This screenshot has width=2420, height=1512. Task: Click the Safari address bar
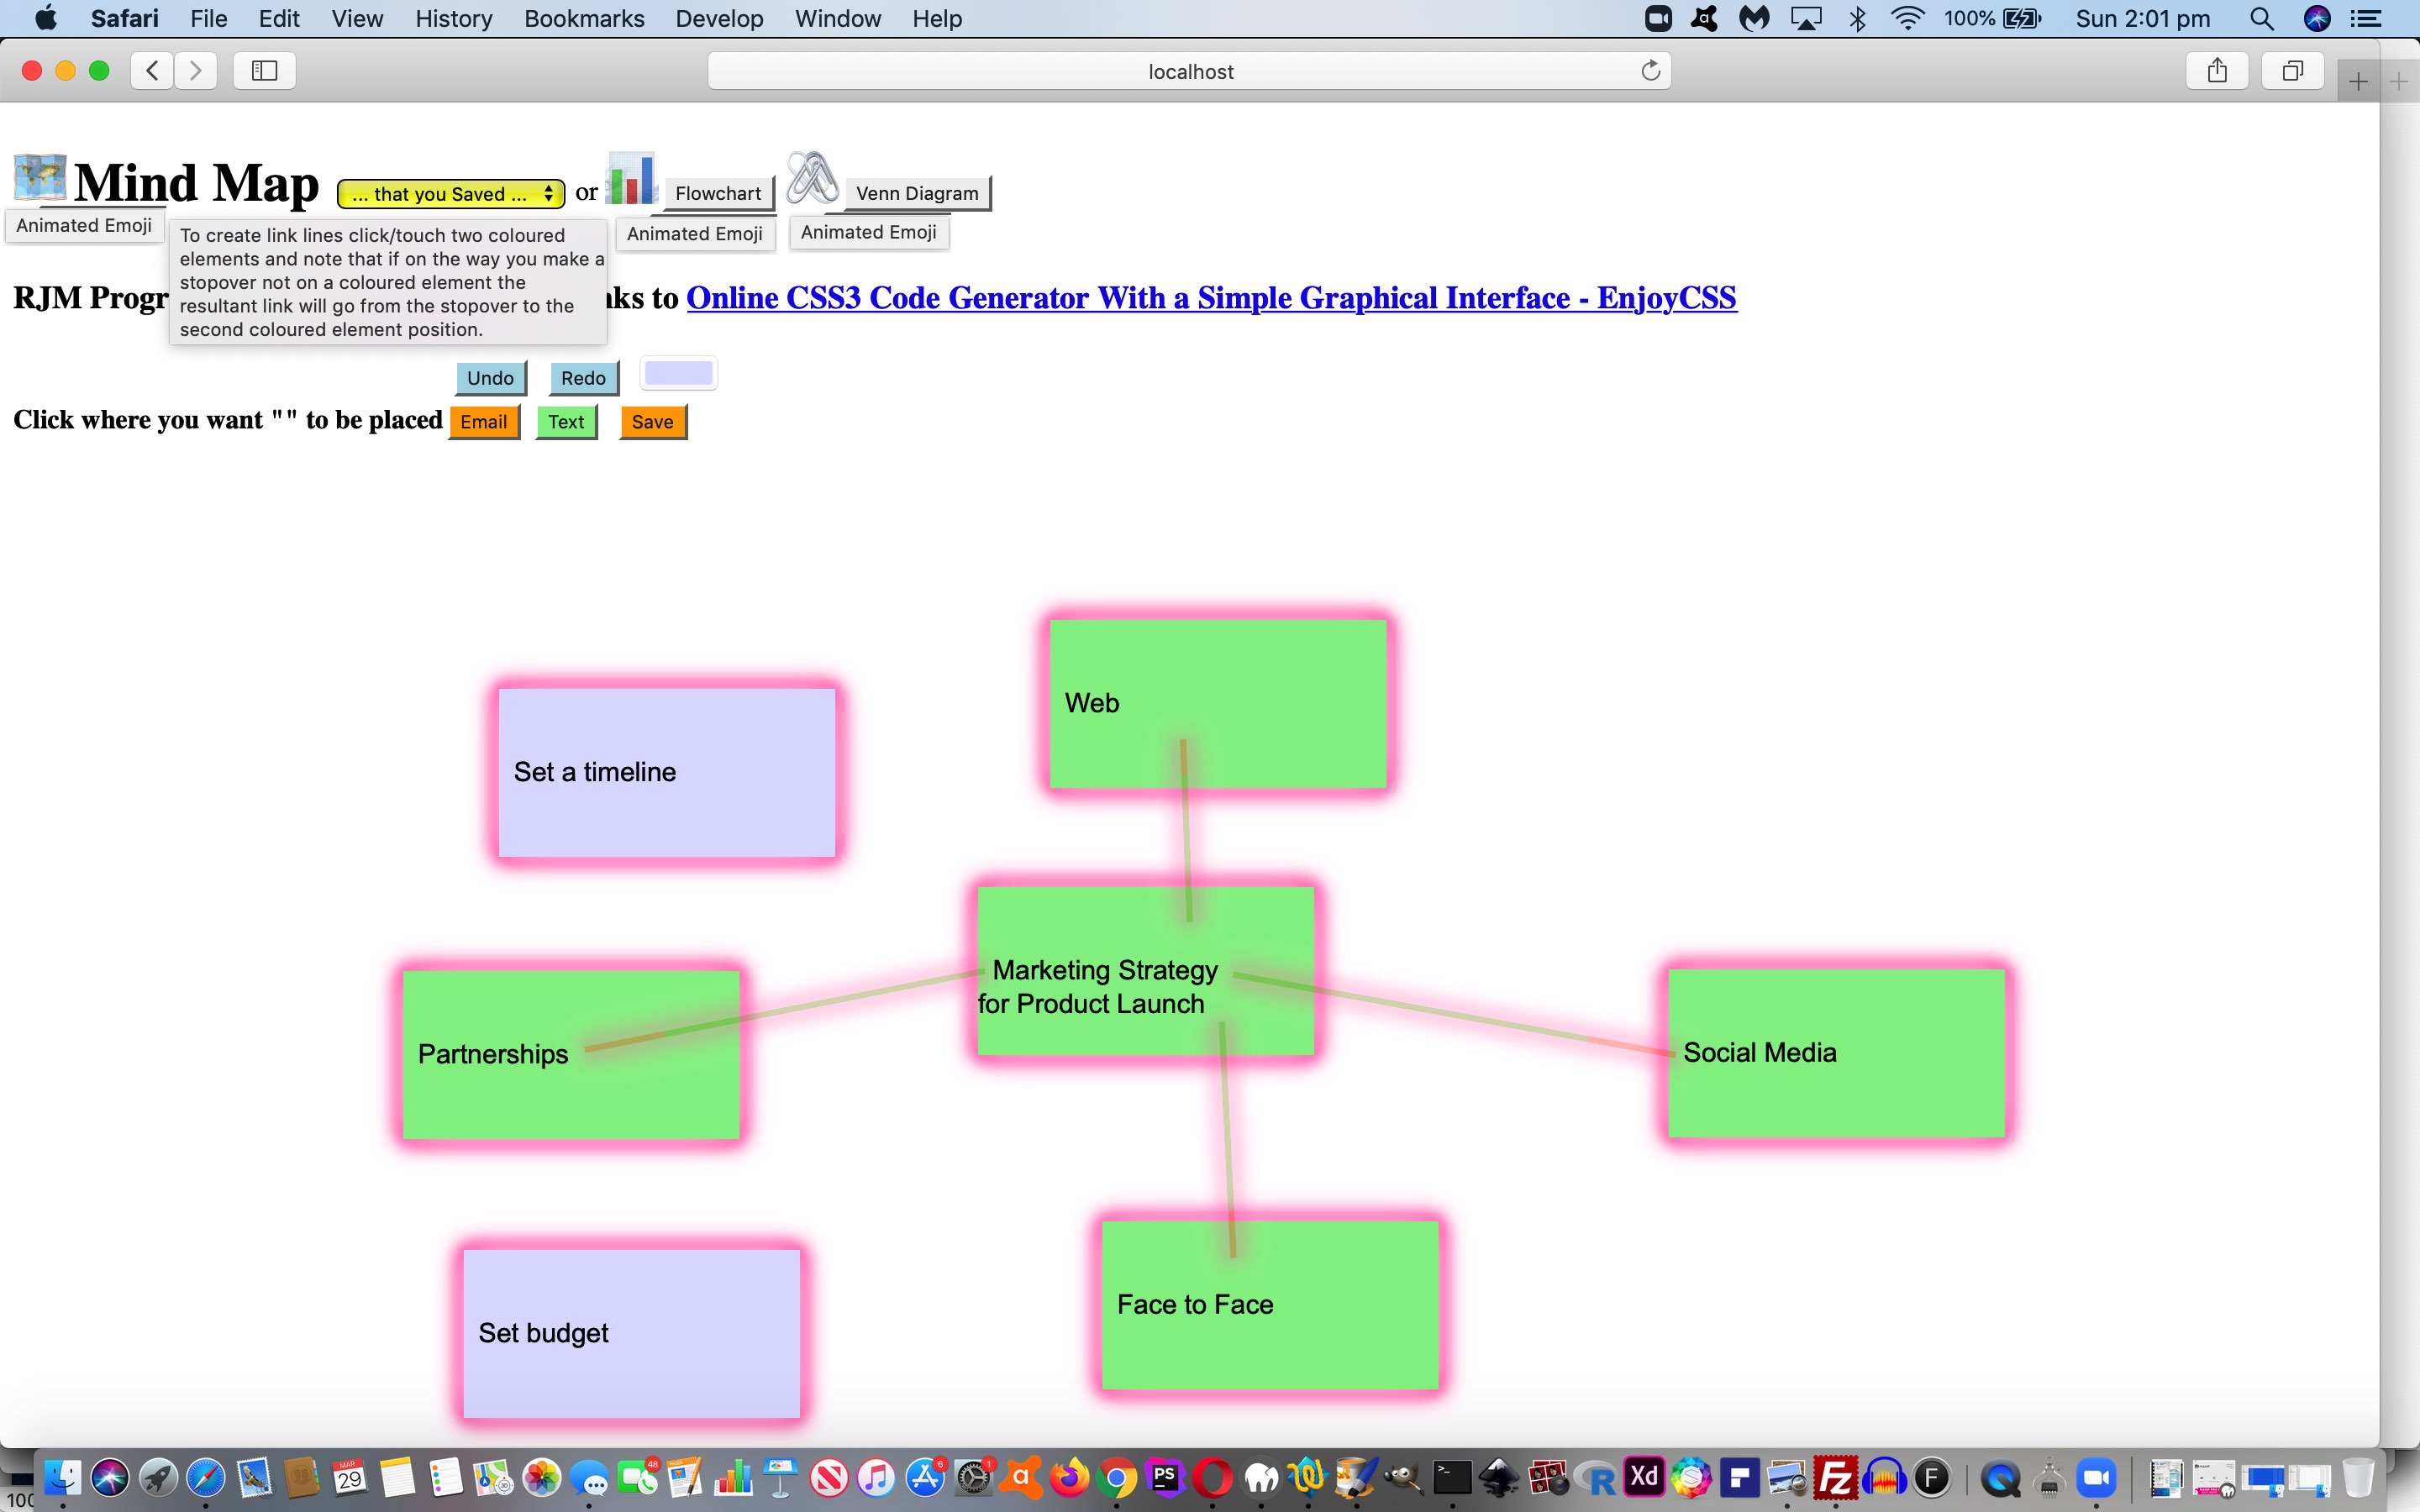click(1189, 71)
